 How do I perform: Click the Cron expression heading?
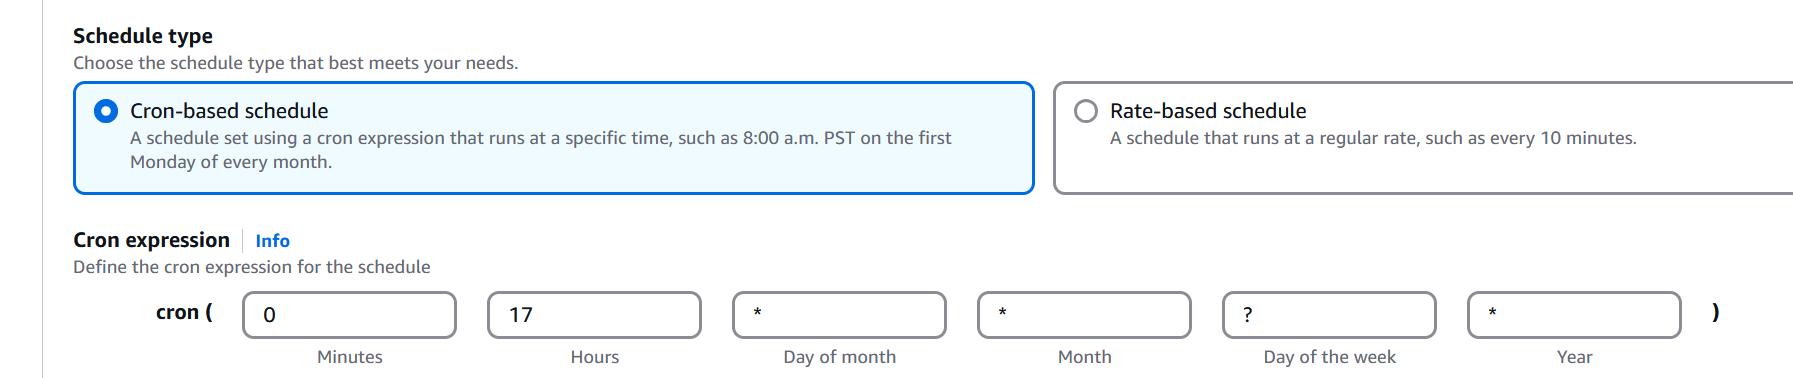(151, 240)
